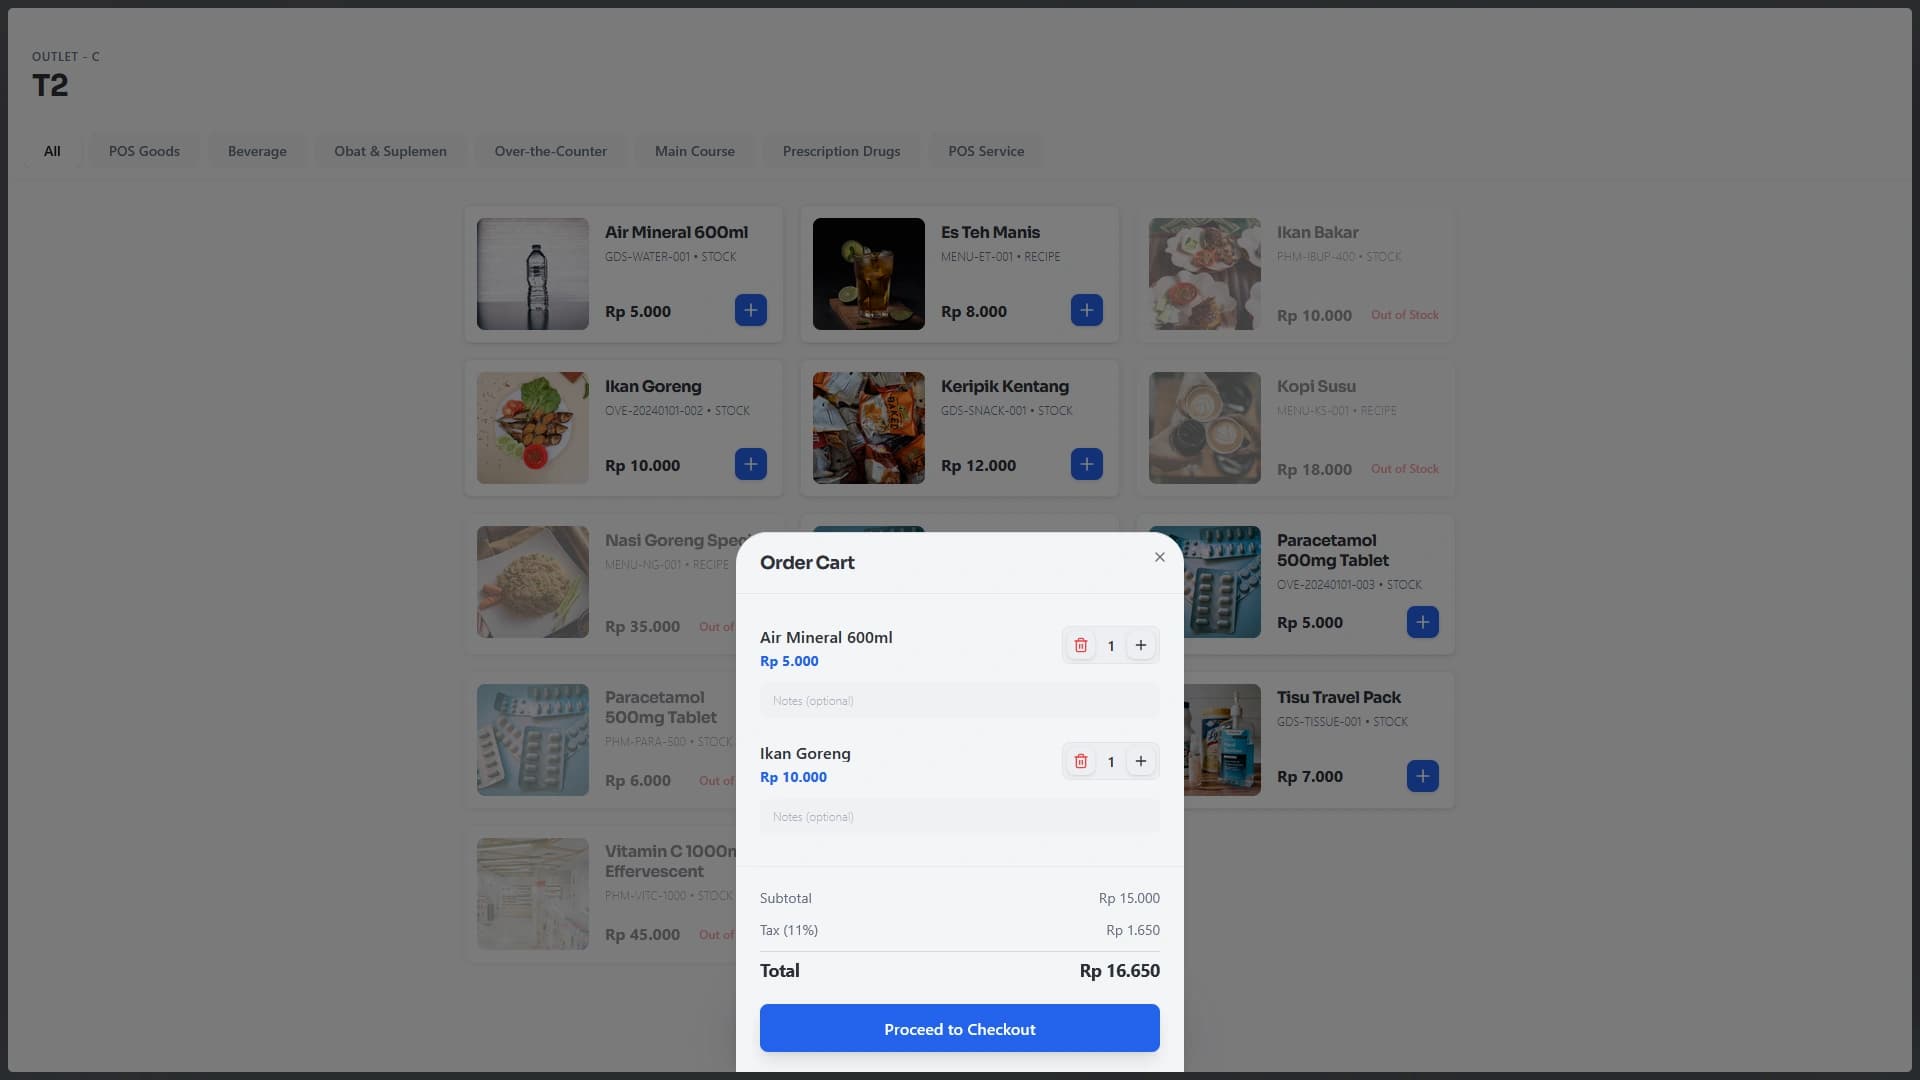Add Ikan Goreng with plus button
The image size is (1920, 1080).
tap(751, 464)
